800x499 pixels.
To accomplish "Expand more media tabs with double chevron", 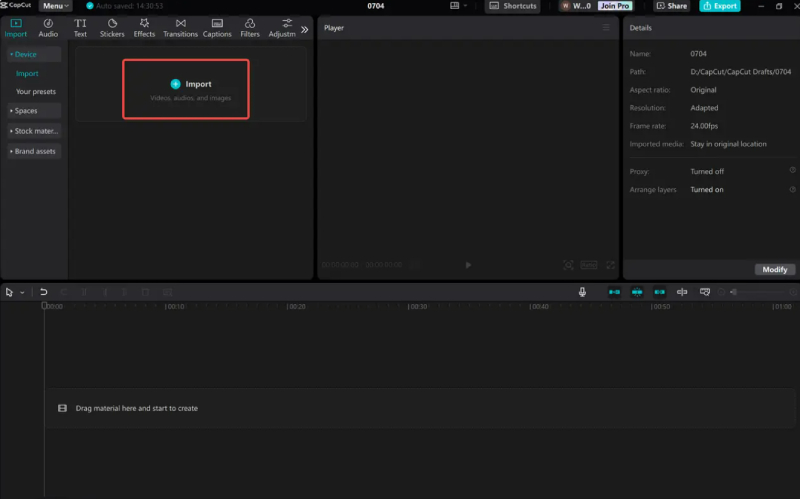I will pos(305,29).
